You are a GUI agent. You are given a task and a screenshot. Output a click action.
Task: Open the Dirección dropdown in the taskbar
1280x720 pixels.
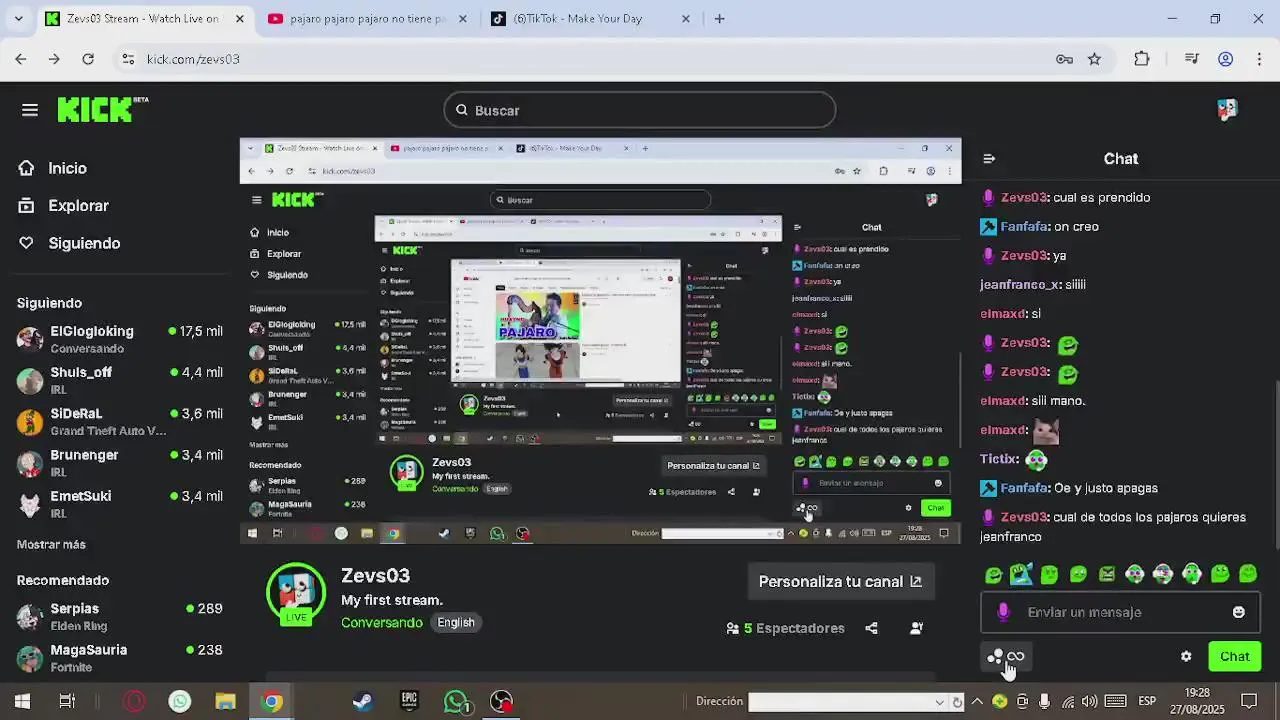(x=939, y=702)
